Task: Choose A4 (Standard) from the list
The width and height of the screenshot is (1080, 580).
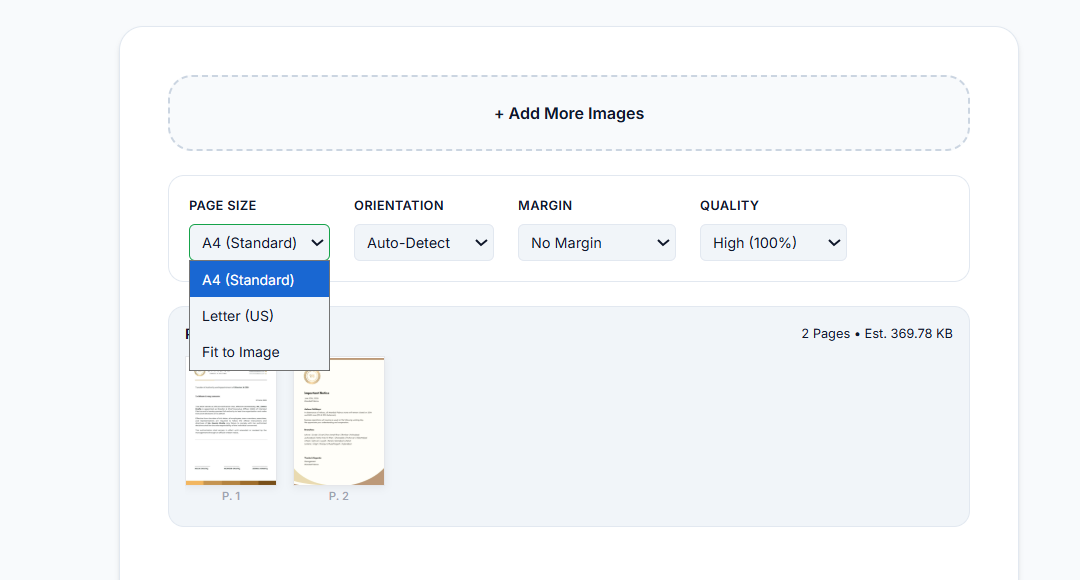Action: tap(260, 280)
